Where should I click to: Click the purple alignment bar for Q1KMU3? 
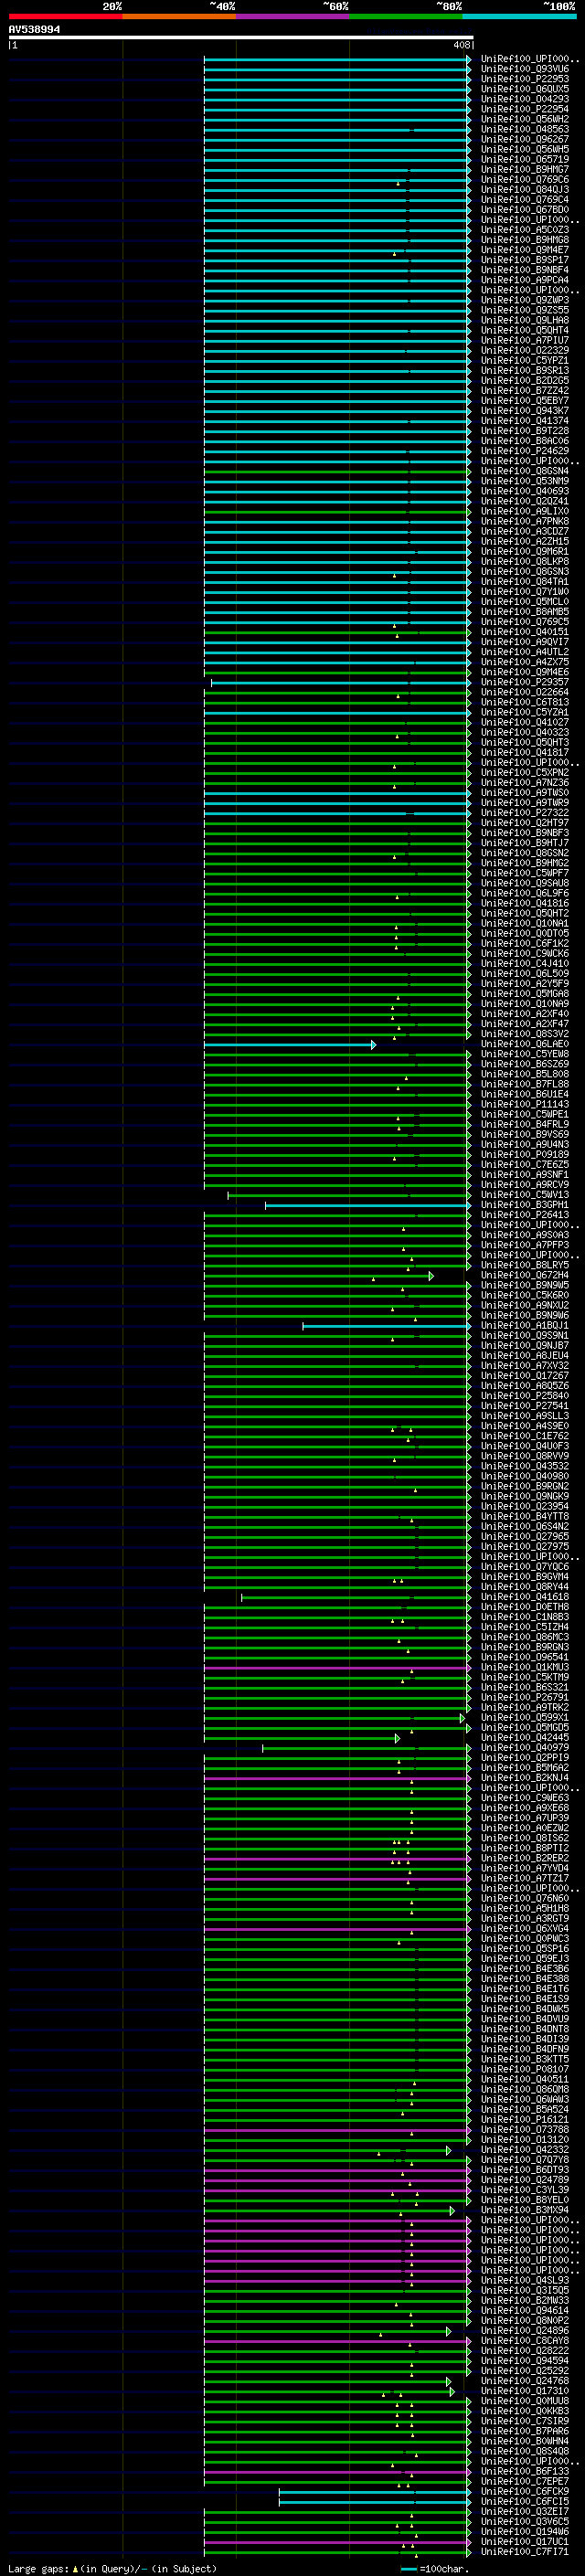click(x=338, y=1668)
